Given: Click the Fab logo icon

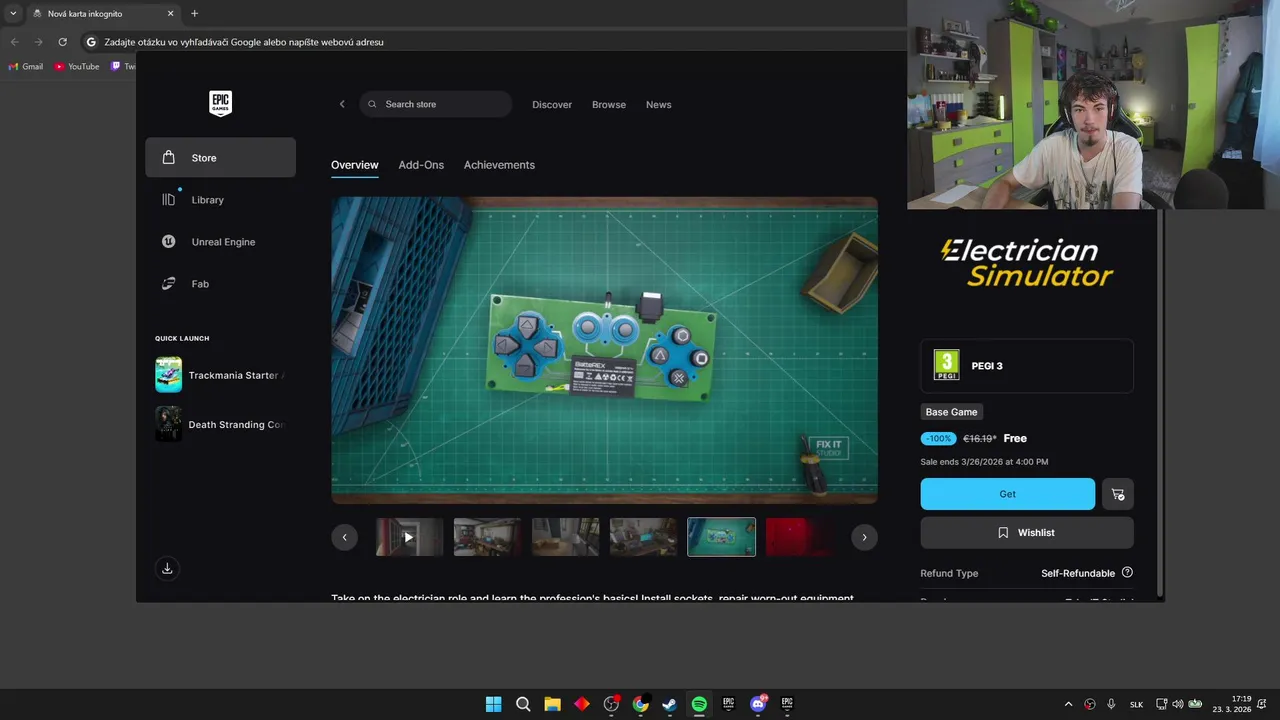Looking at the screenshot, I should (x=169, y=284).
